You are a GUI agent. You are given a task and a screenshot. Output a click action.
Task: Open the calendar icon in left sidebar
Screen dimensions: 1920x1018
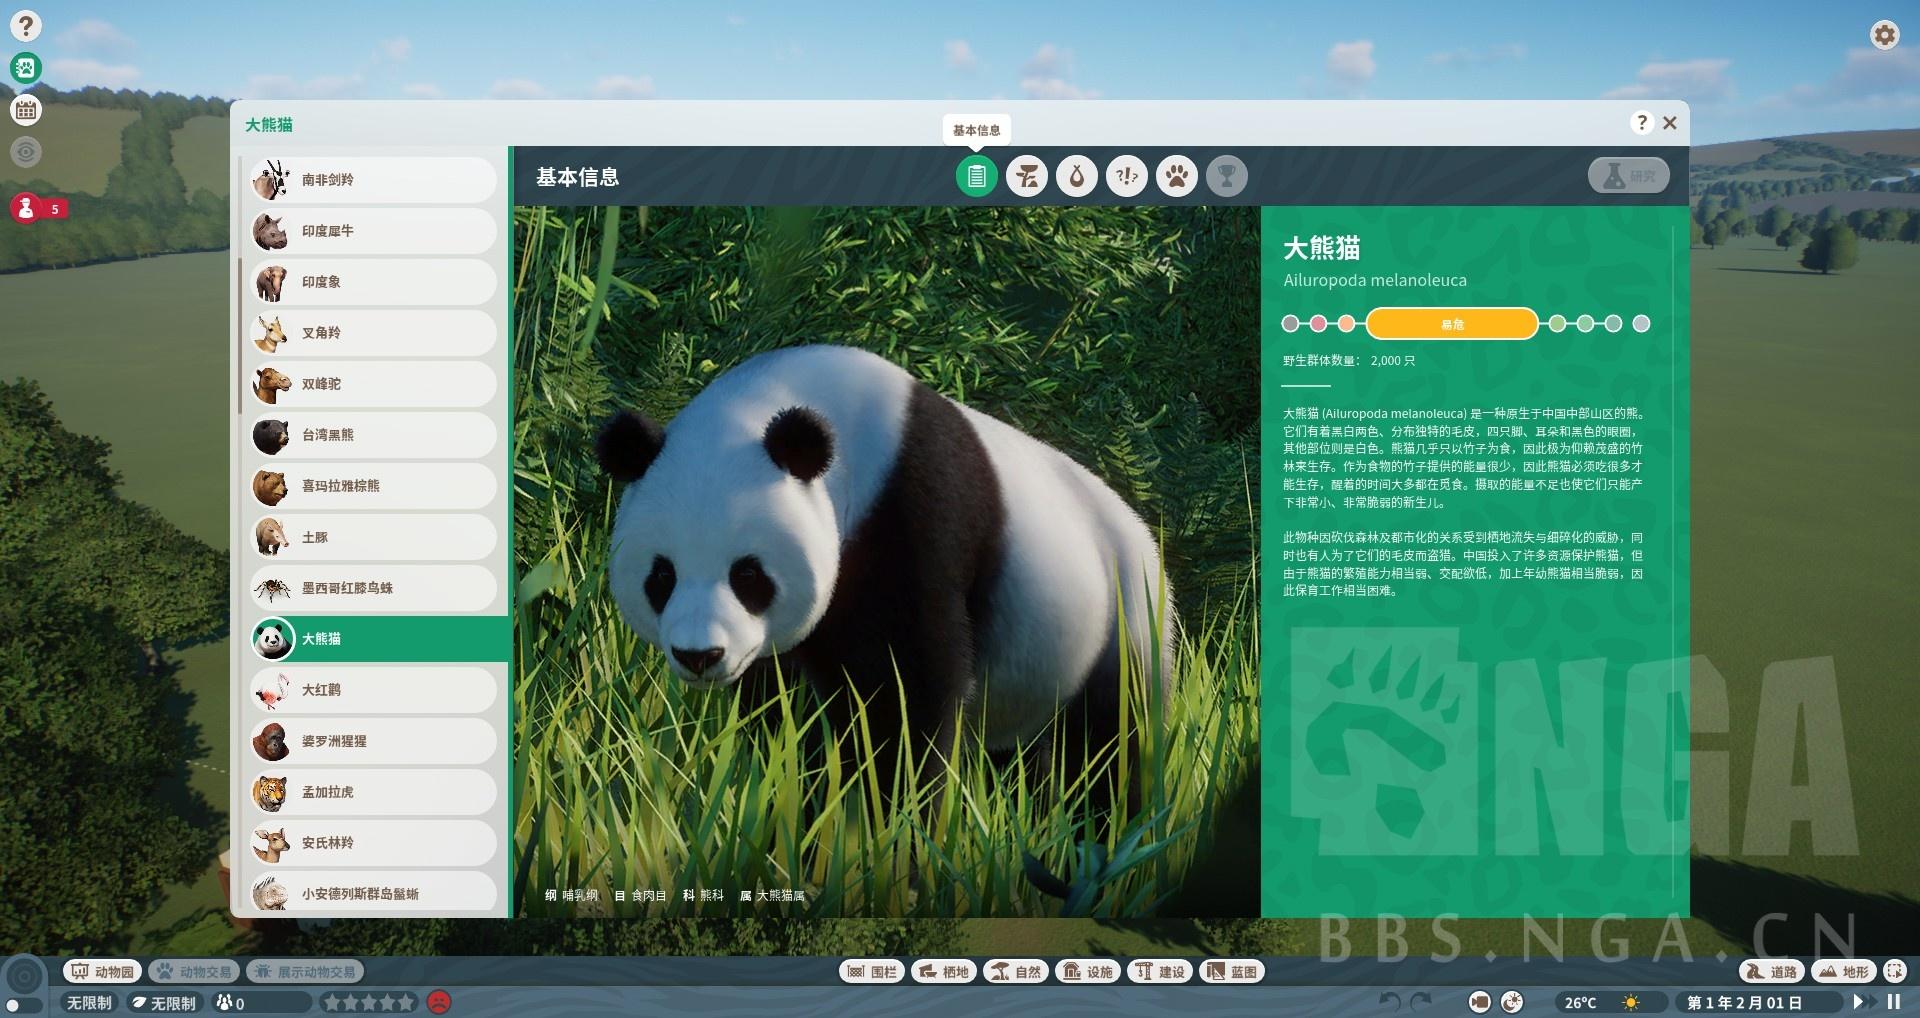pos(26,110)
